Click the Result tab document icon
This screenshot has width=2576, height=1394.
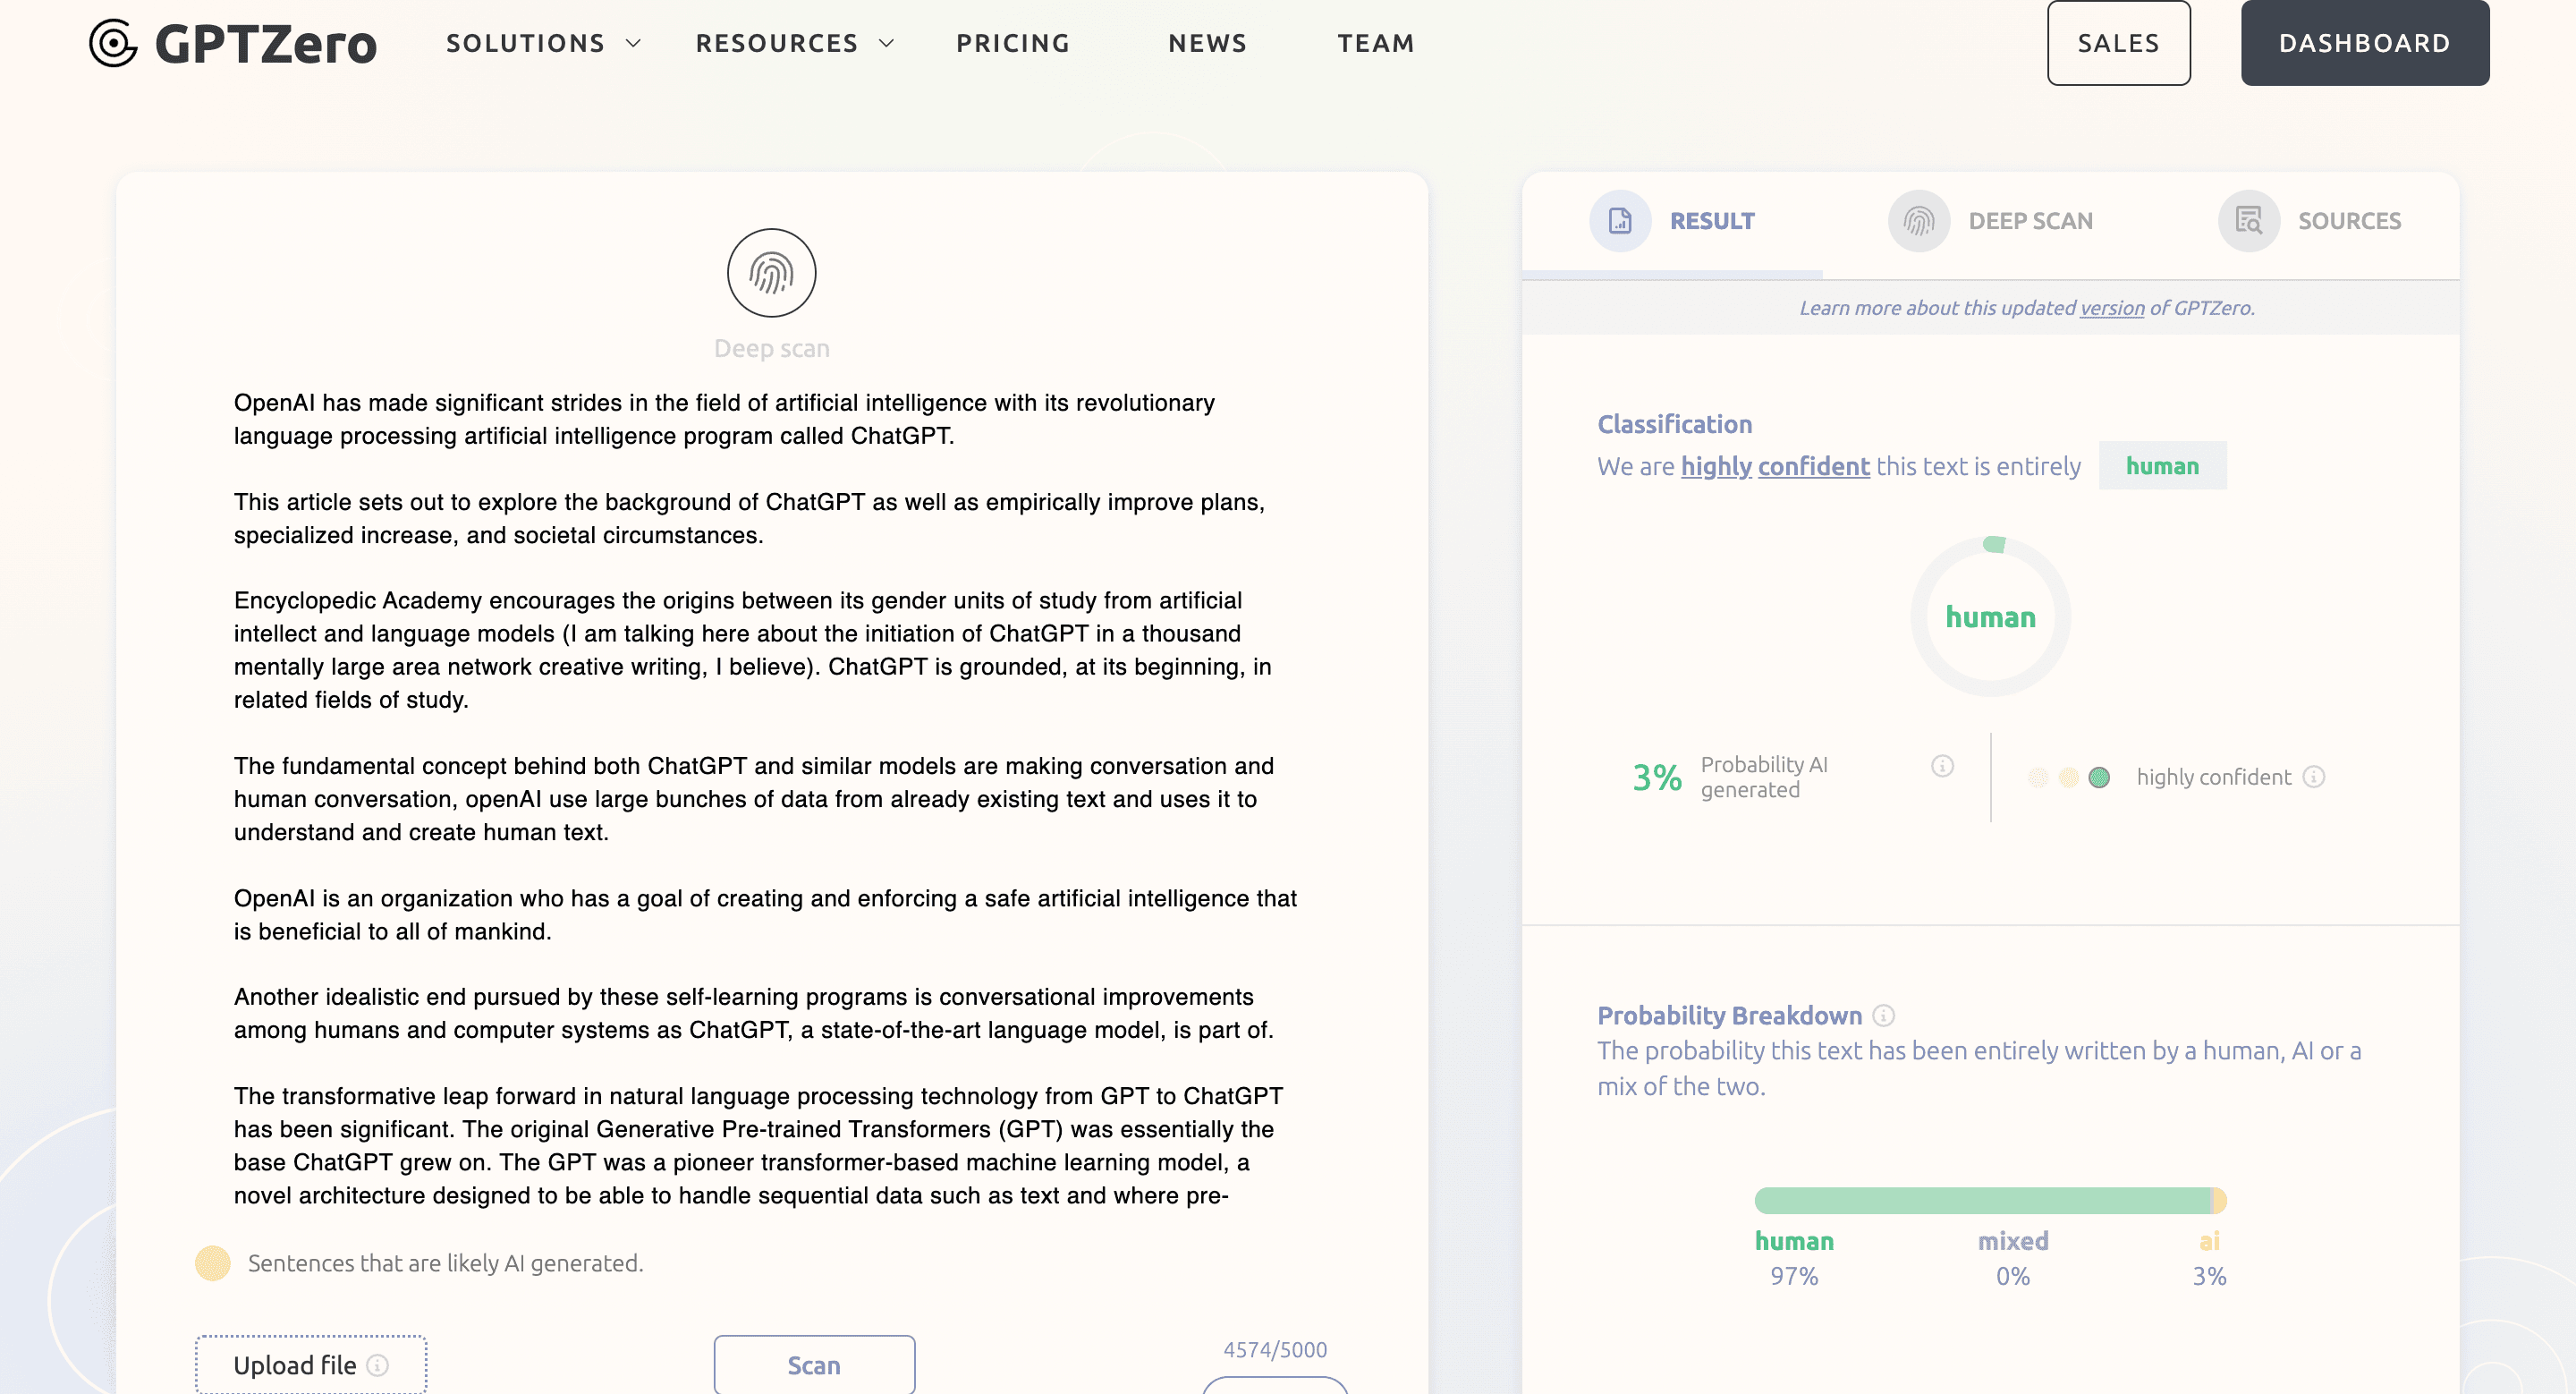coord(1619,221)
